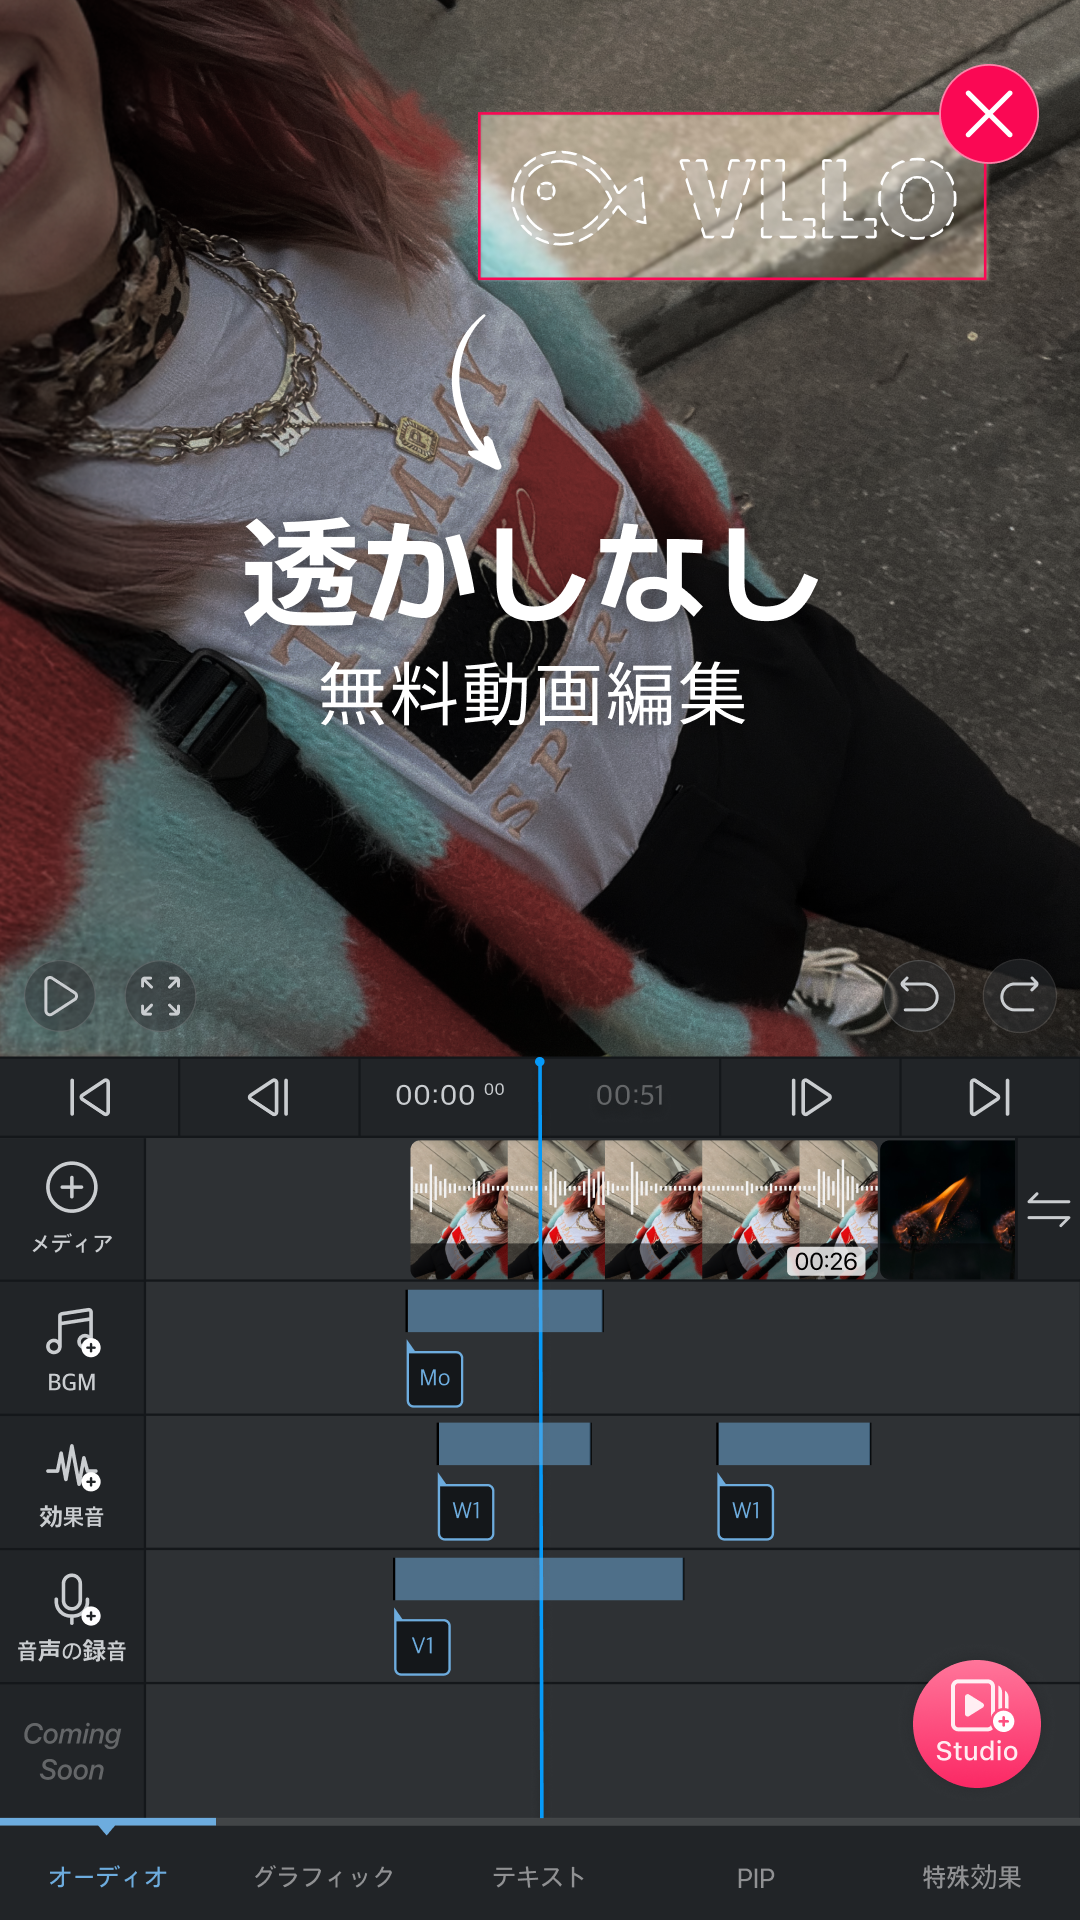Image resolution: width=1080 pixels, height=1920 pixels.
Task: Switch to the 特殊効果 tab
Action: point(972,1877)
